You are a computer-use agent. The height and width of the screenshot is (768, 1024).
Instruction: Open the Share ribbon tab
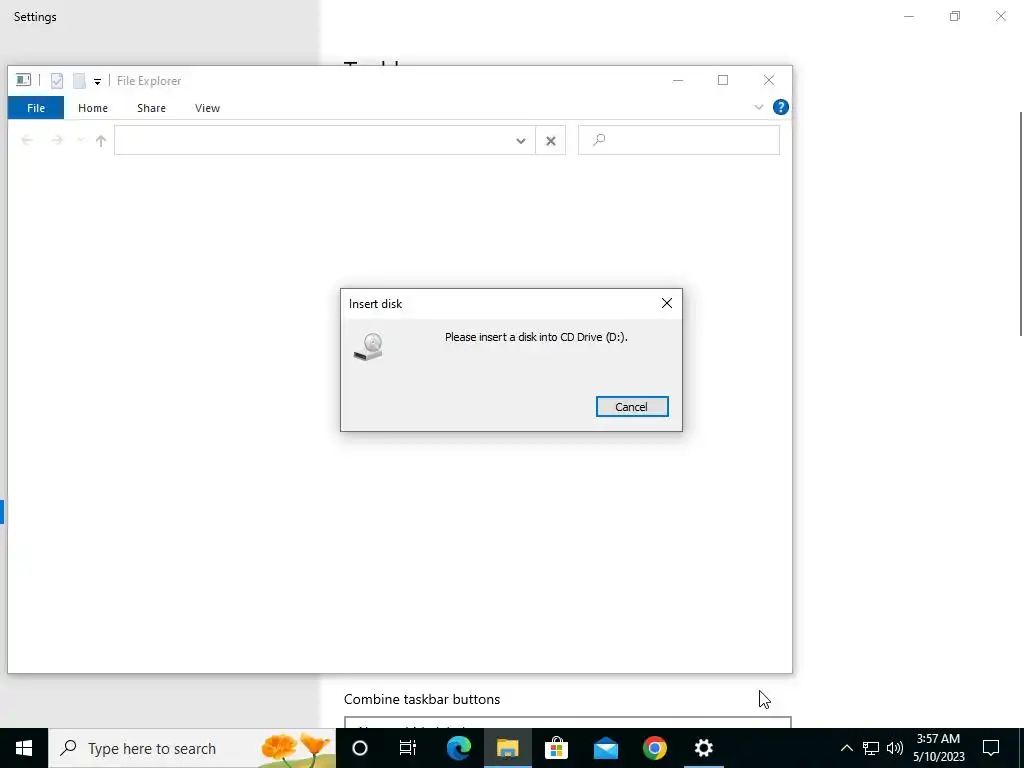(x=151, y=108)
